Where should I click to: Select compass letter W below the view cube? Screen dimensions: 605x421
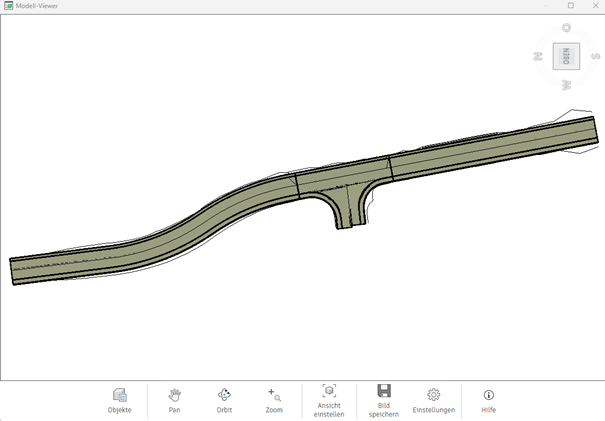[567, 85]
